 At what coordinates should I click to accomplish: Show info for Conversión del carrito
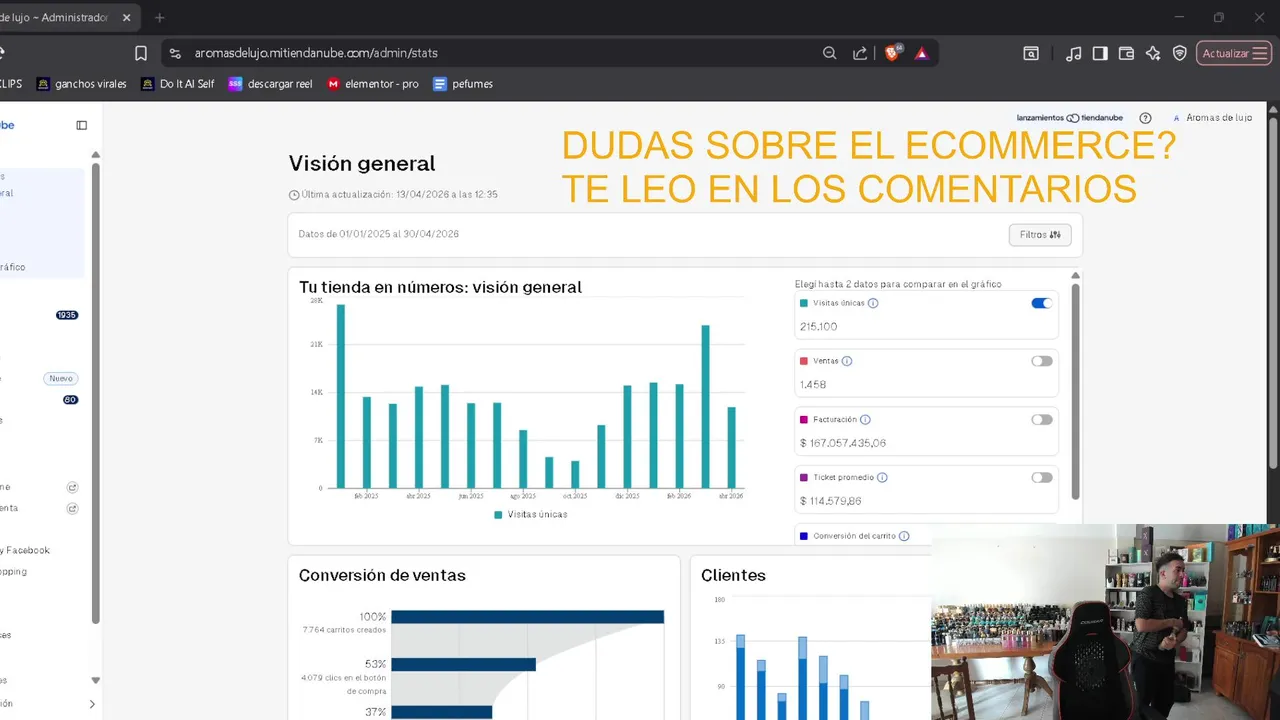click(904, 536)
